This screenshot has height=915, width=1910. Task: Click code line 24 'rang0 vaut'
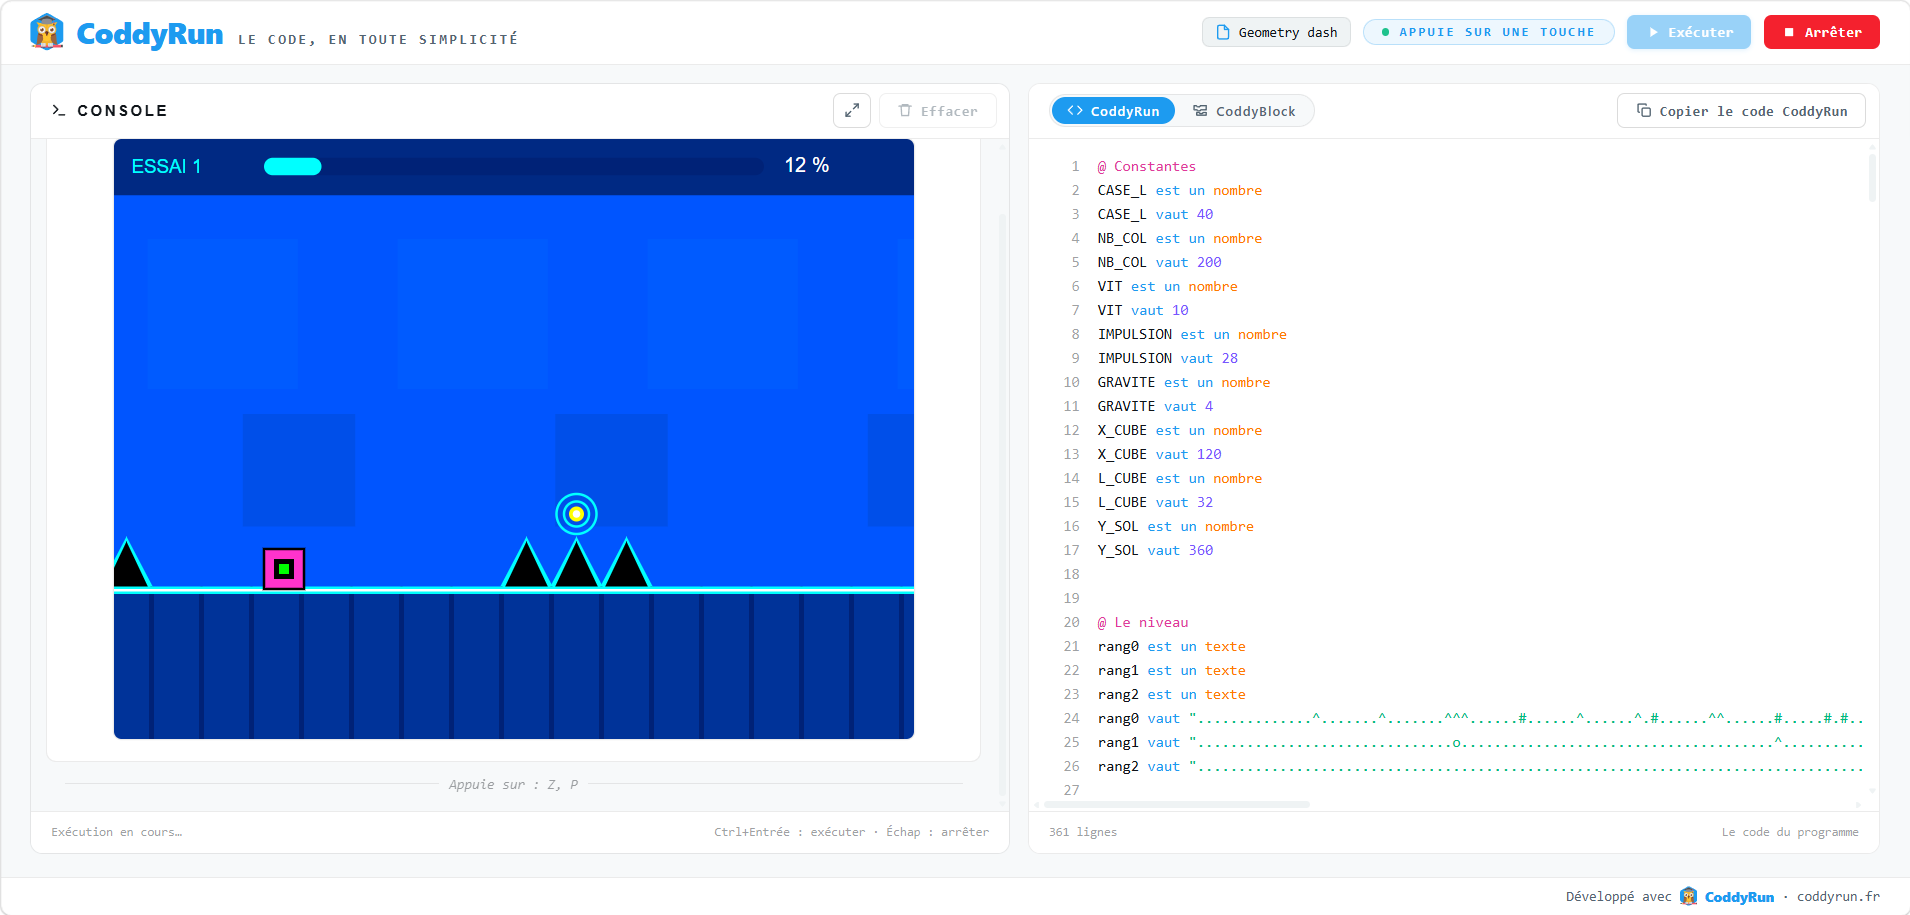1480,718
